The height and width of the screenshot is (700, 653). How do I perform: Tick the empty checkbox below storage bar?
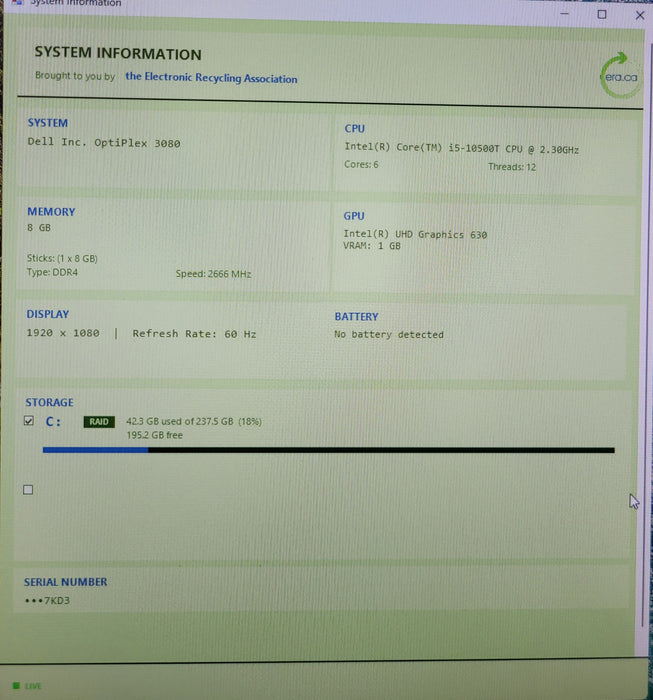tap(28, 490)
